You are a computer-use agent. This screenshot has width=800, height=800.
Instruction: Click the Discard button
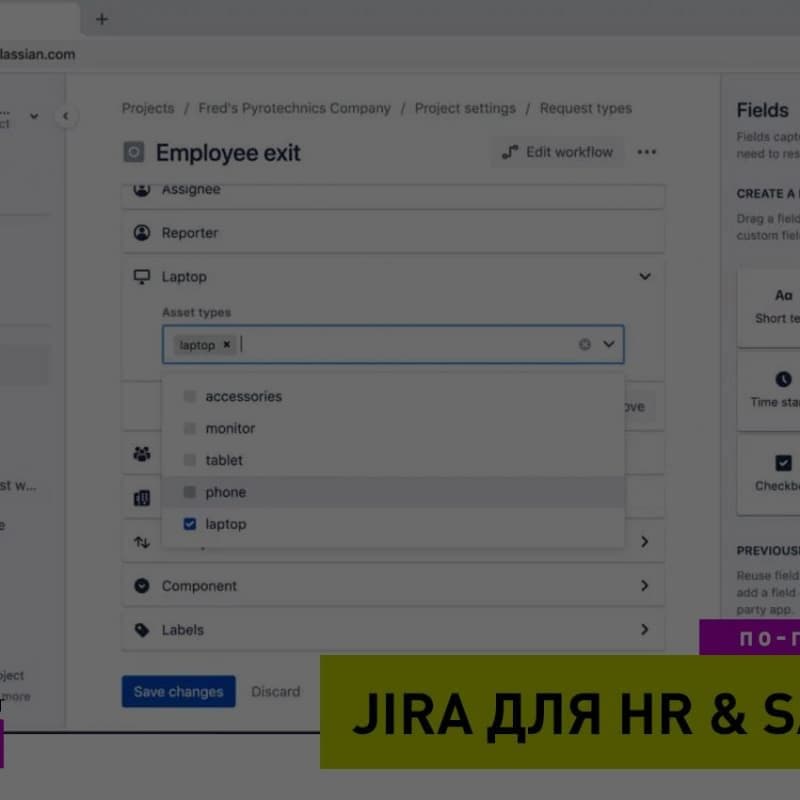276,691
